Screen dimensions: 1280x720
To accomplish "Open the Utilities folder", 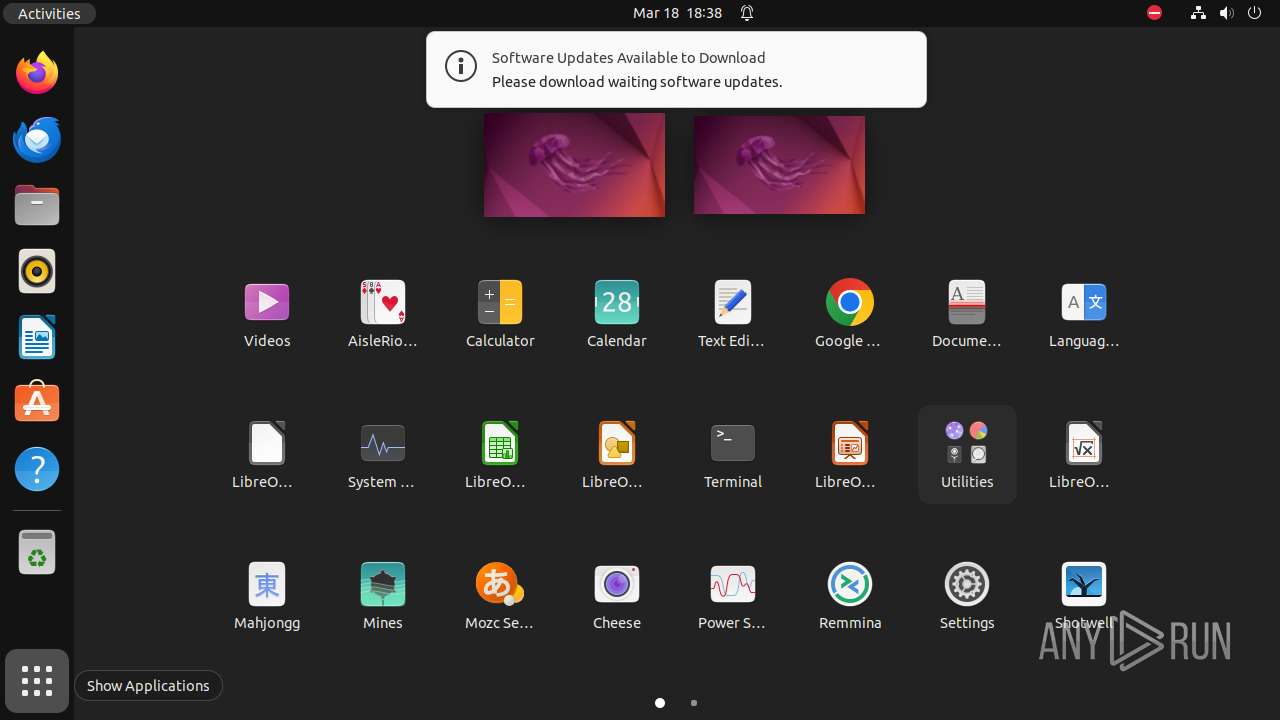I will pyautogui.click(x=967, y=454).
